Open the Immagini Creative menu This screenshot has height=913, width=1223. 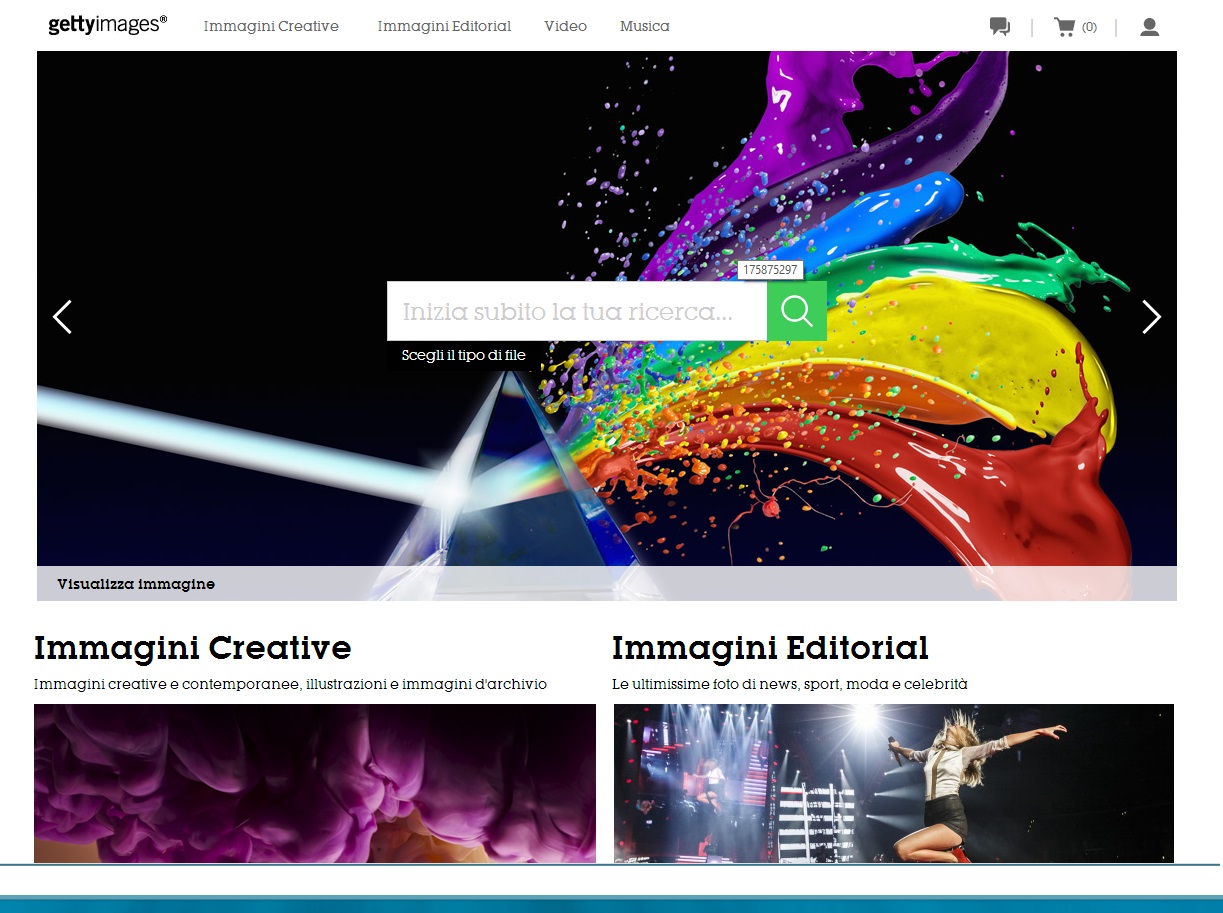tap(271, 26)
